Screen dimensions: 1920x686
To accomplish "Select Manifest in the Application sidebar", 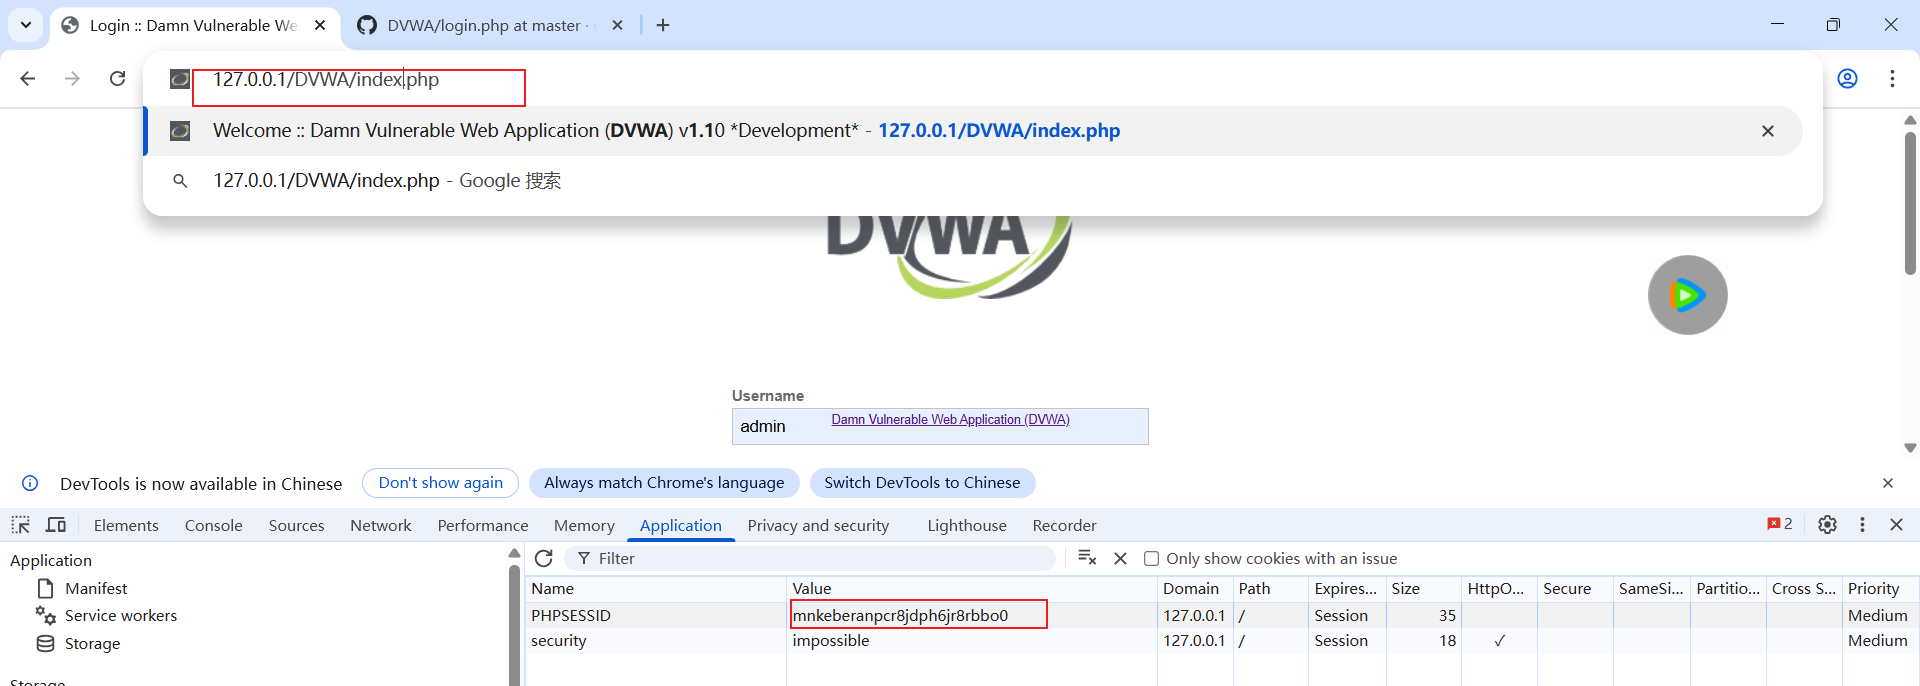I will tap(96, 589).
